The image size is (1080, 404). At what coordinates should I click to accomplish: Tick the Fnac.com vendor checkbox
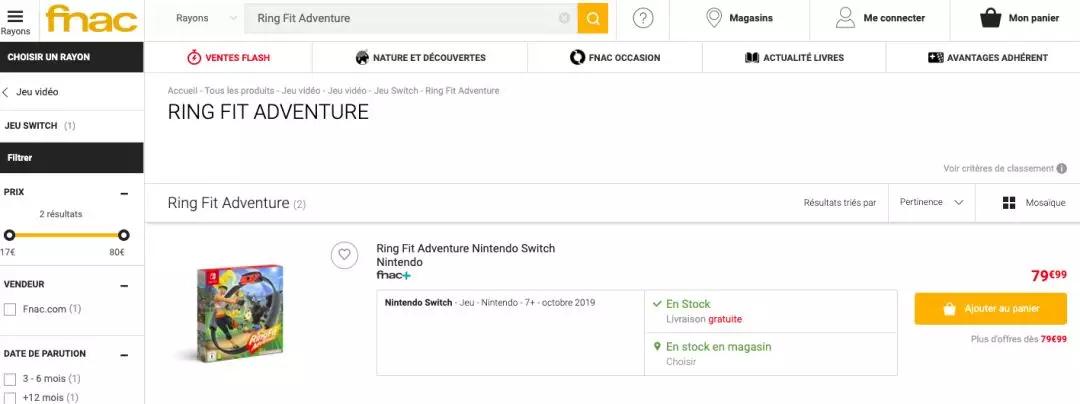pyautogui.click(x=10, y=310)
